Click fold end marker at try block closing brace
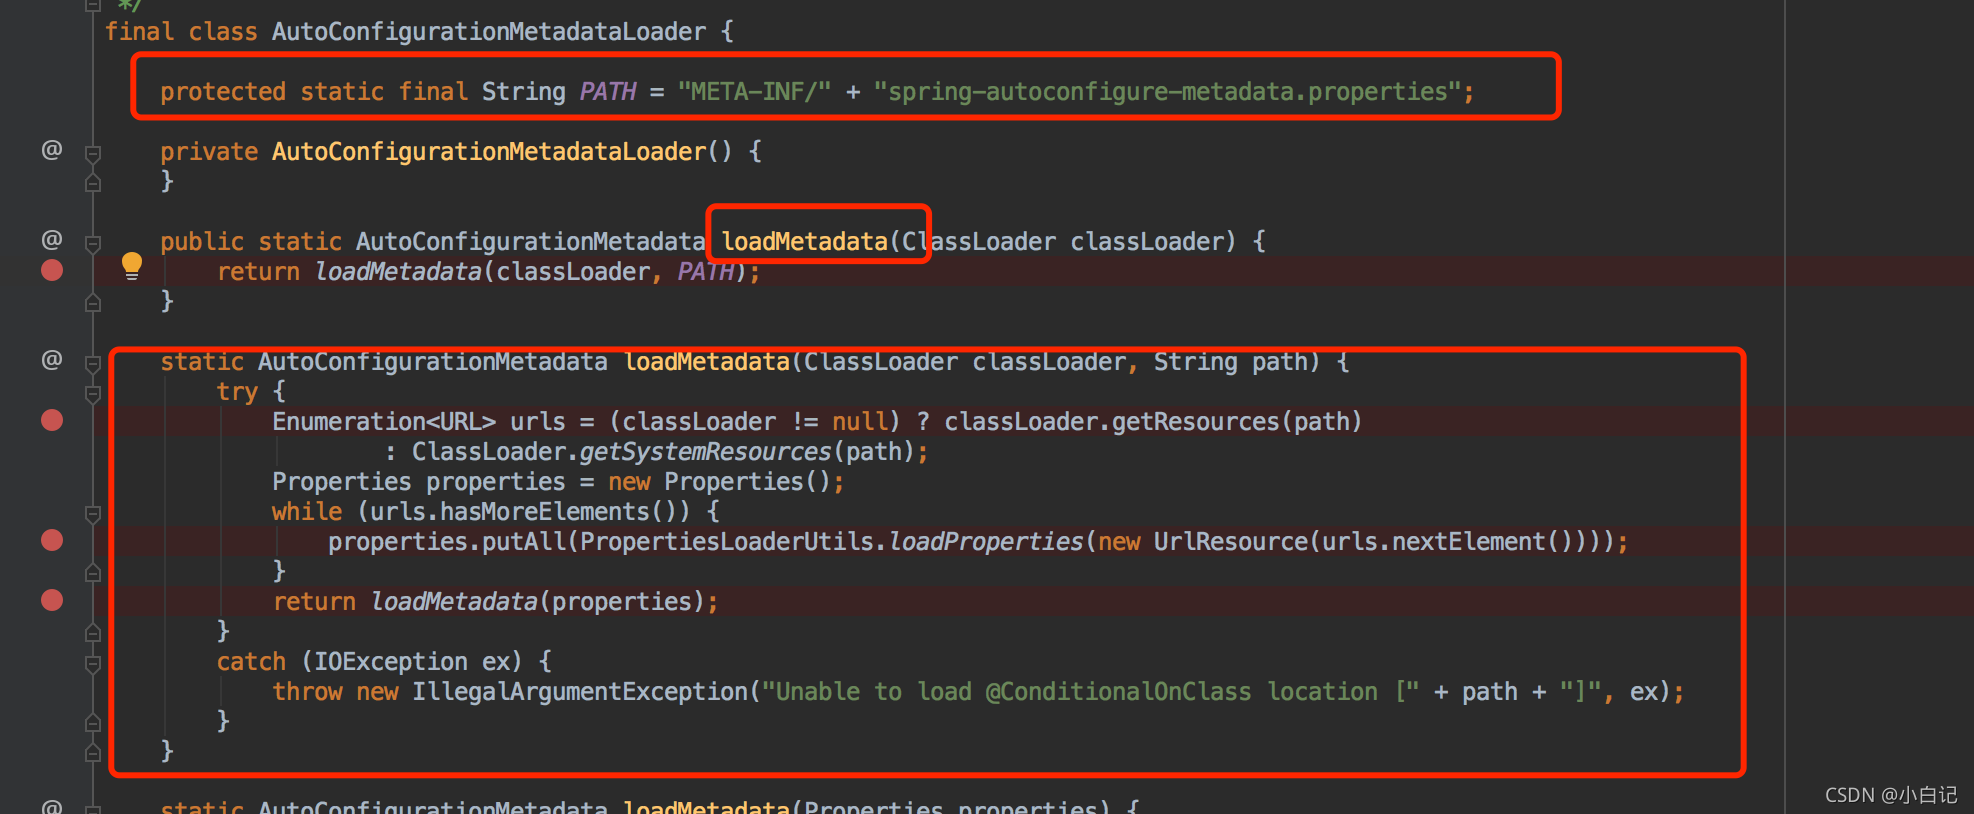Viewport: 1974px width, 814px height. pyautogui.click(x=93, y=633)
